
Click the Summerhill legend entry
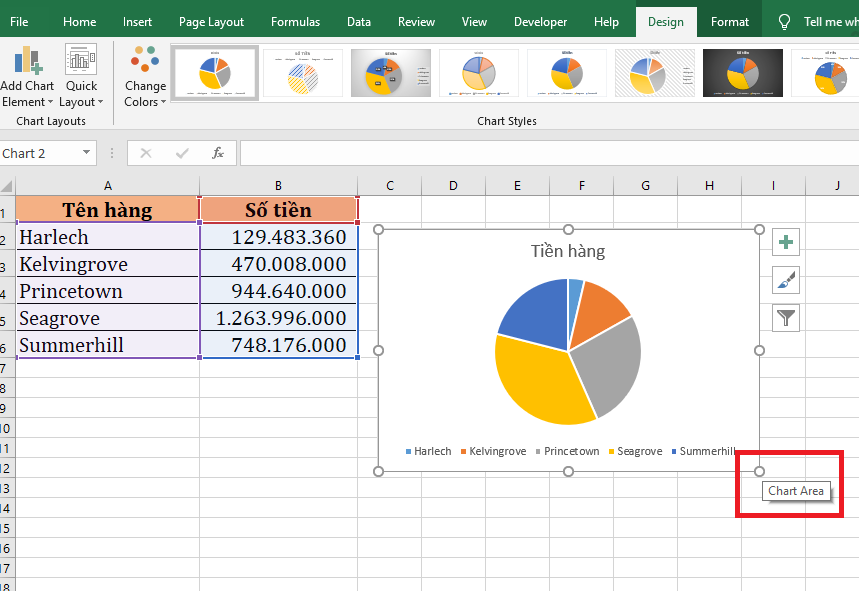tap(706, 451)
